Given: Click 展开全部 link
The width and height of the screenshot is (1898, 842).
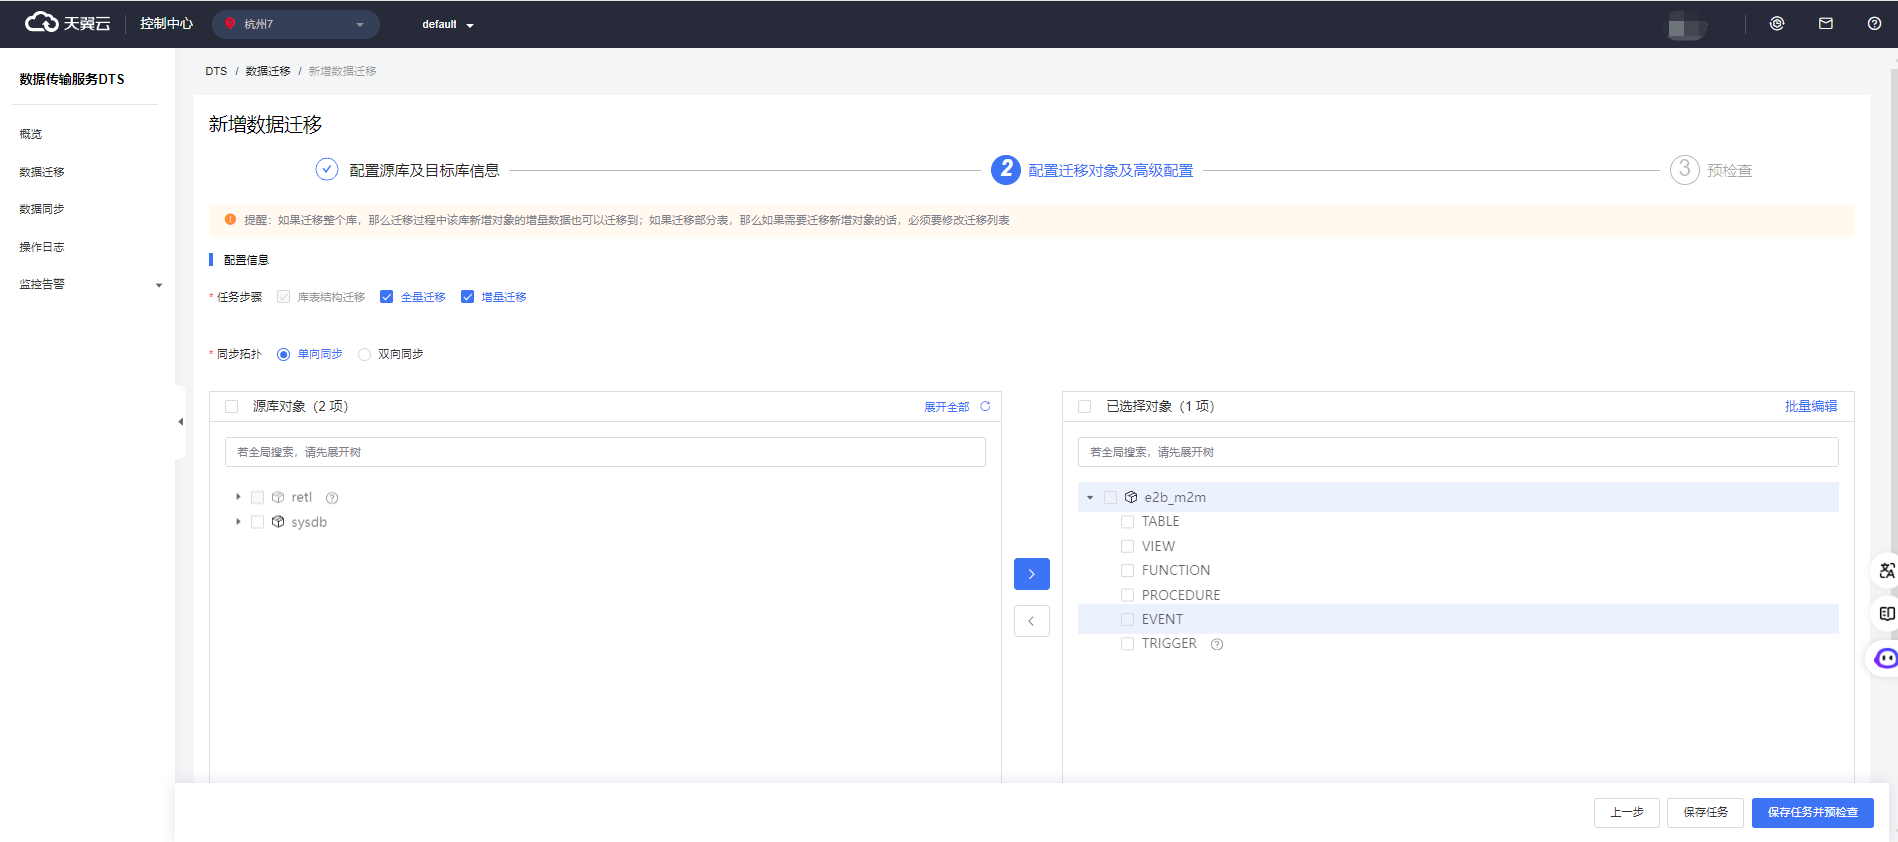Looking at the screenshot, I should pyautogui.click(x=946, y=407).
